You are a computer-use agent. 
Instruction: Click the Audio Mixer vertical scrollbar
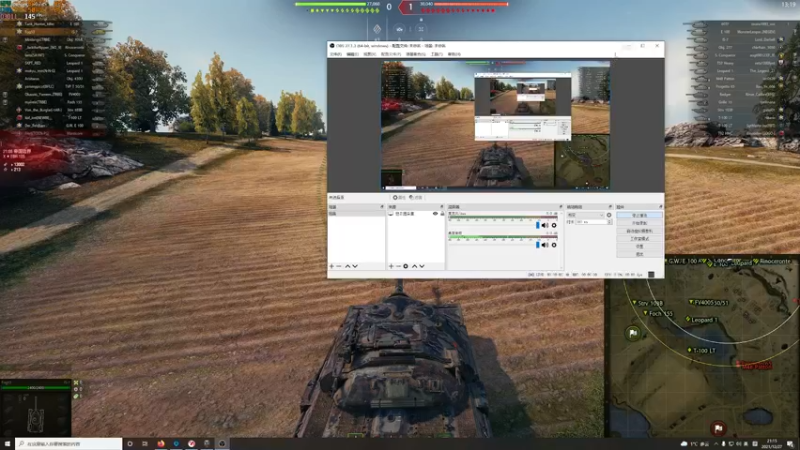click(x=562, y=239)
